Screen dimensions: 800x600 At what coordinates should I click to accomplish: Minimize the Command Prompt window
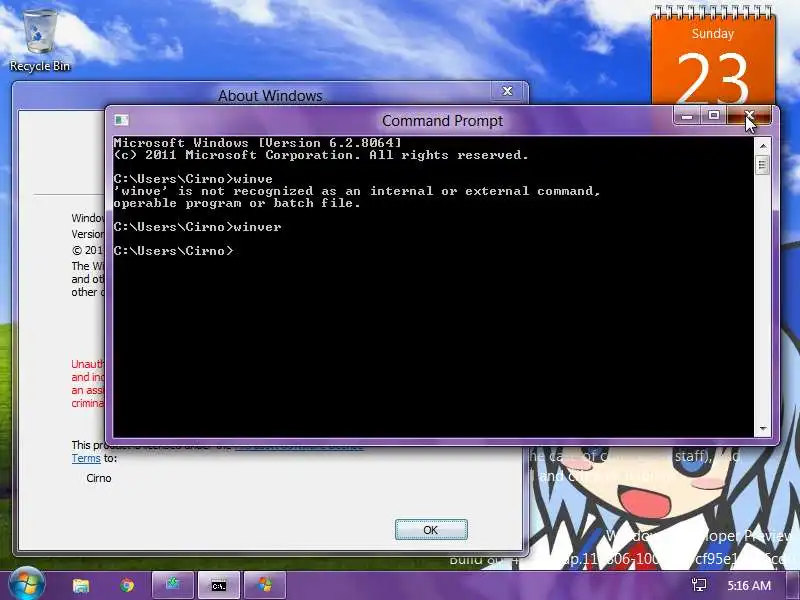(687, 116)
